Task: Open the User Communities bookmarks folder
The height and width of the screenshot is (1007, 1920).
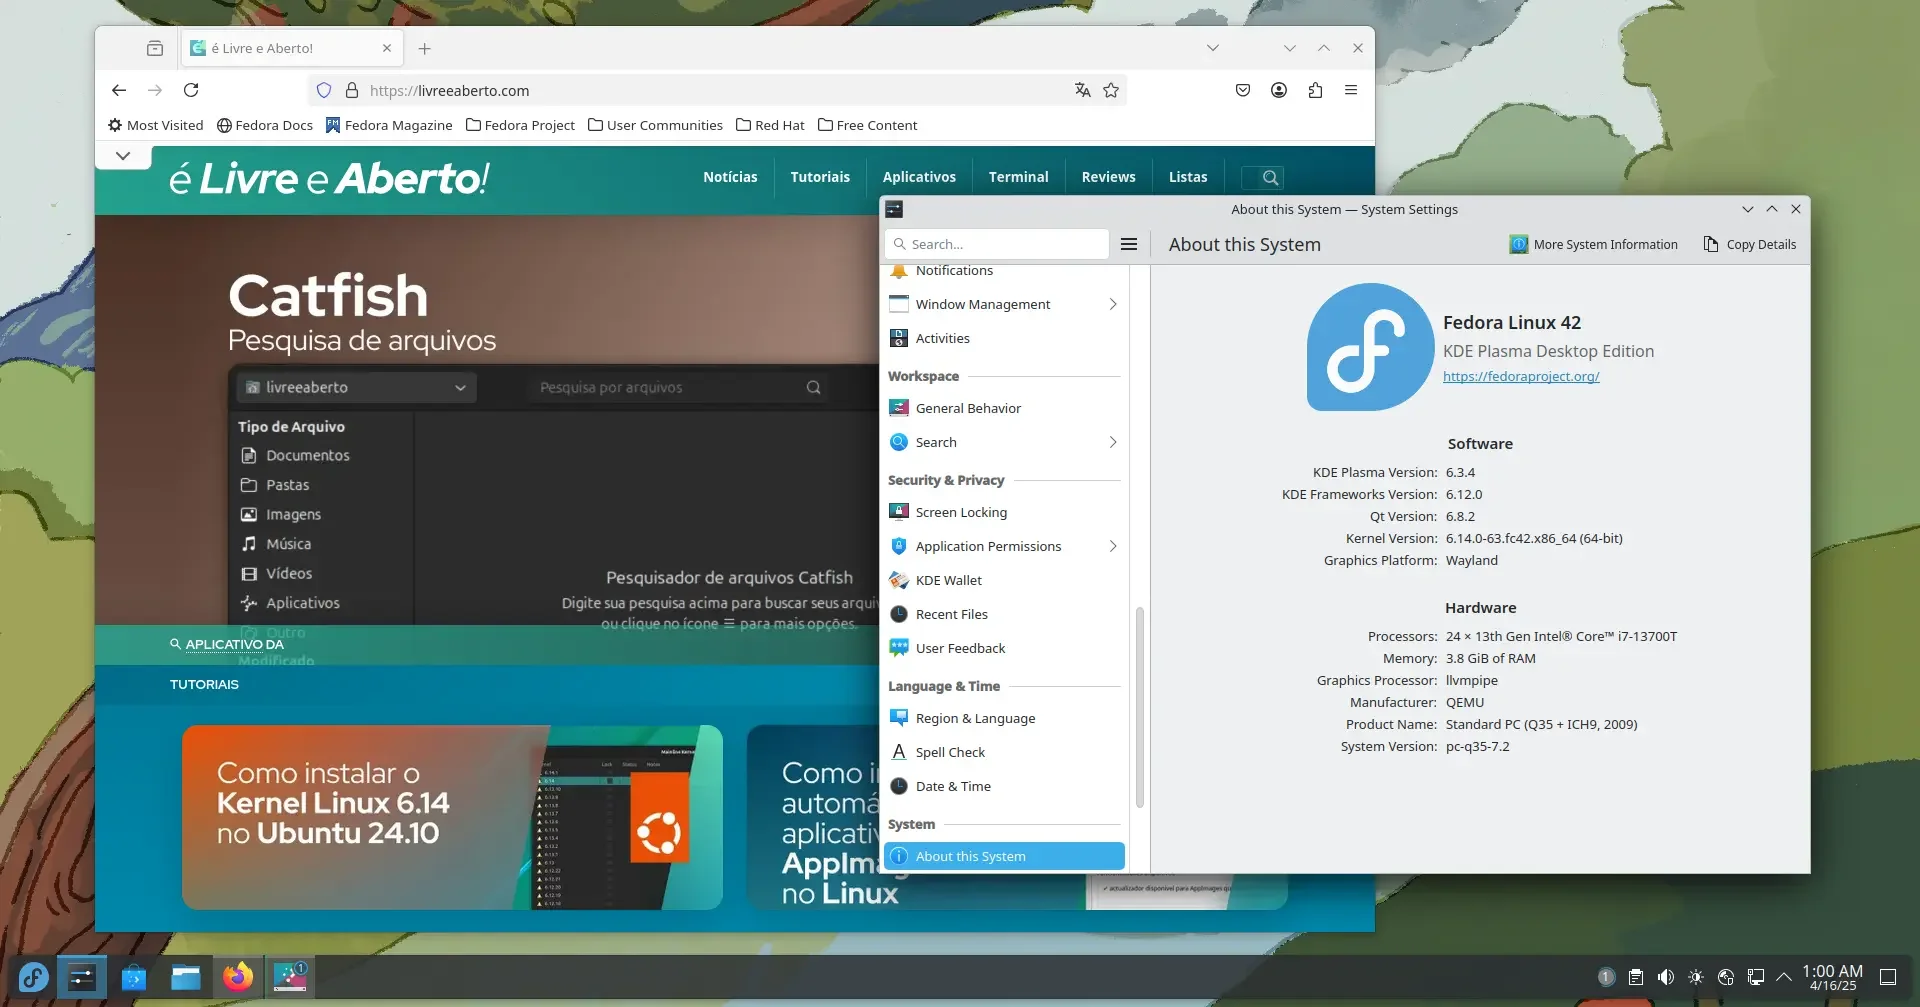Action: 655,125
